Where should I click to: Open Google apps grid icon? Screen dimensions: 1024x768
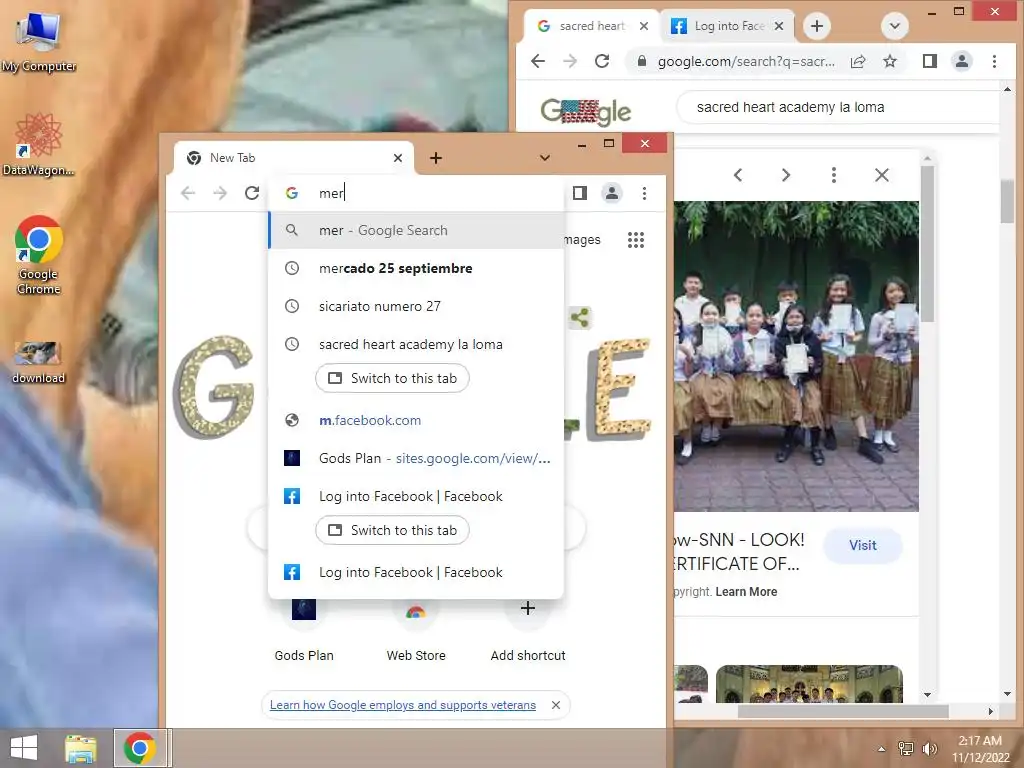coord(636,240)
